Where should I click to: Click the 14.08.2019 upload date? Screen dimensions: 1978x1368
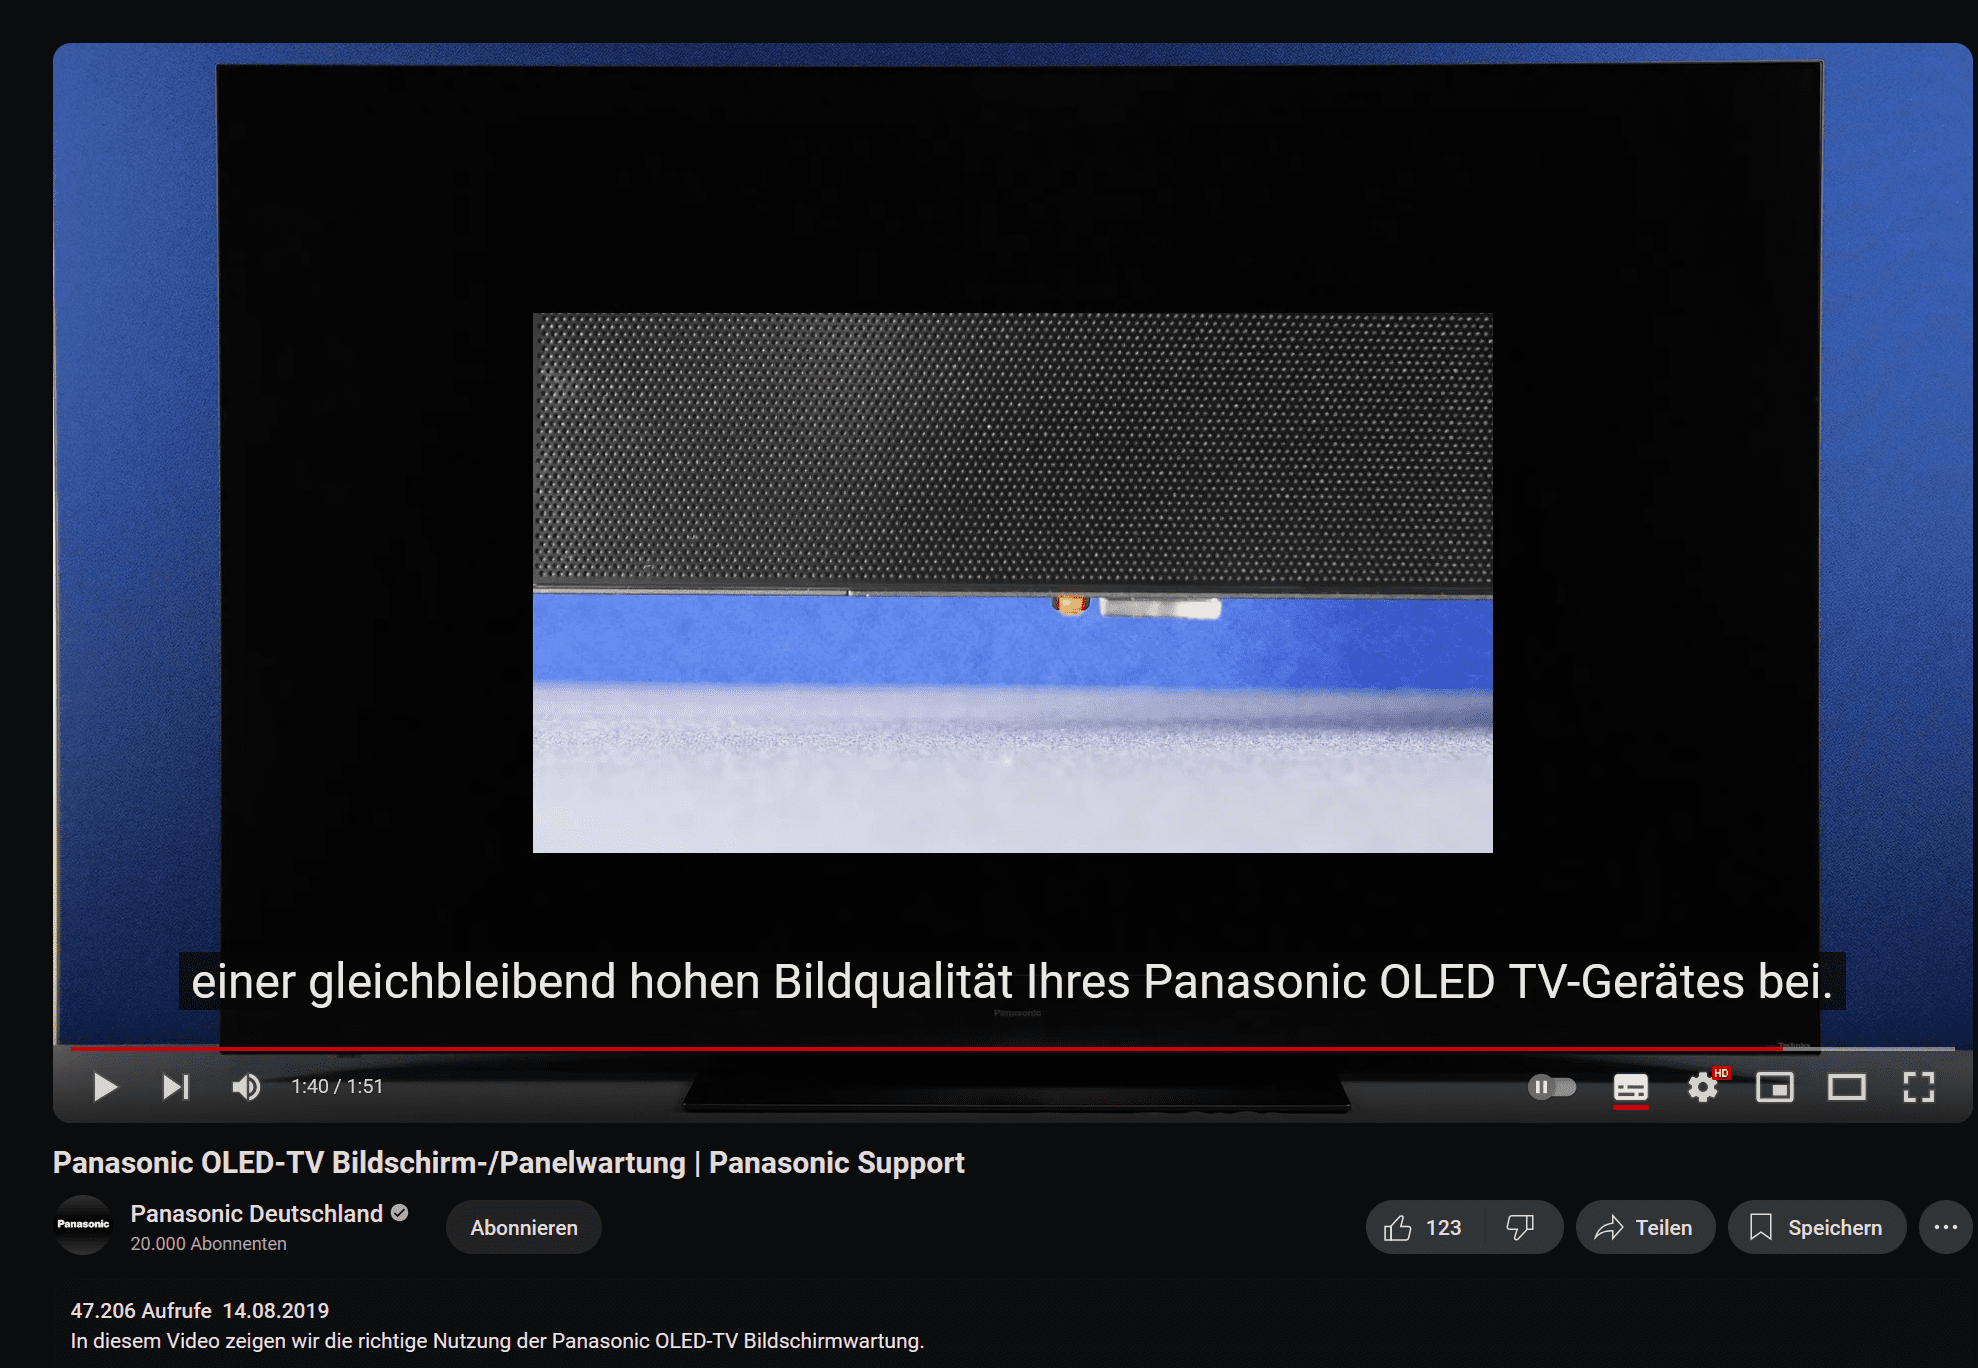[276, 1311]
